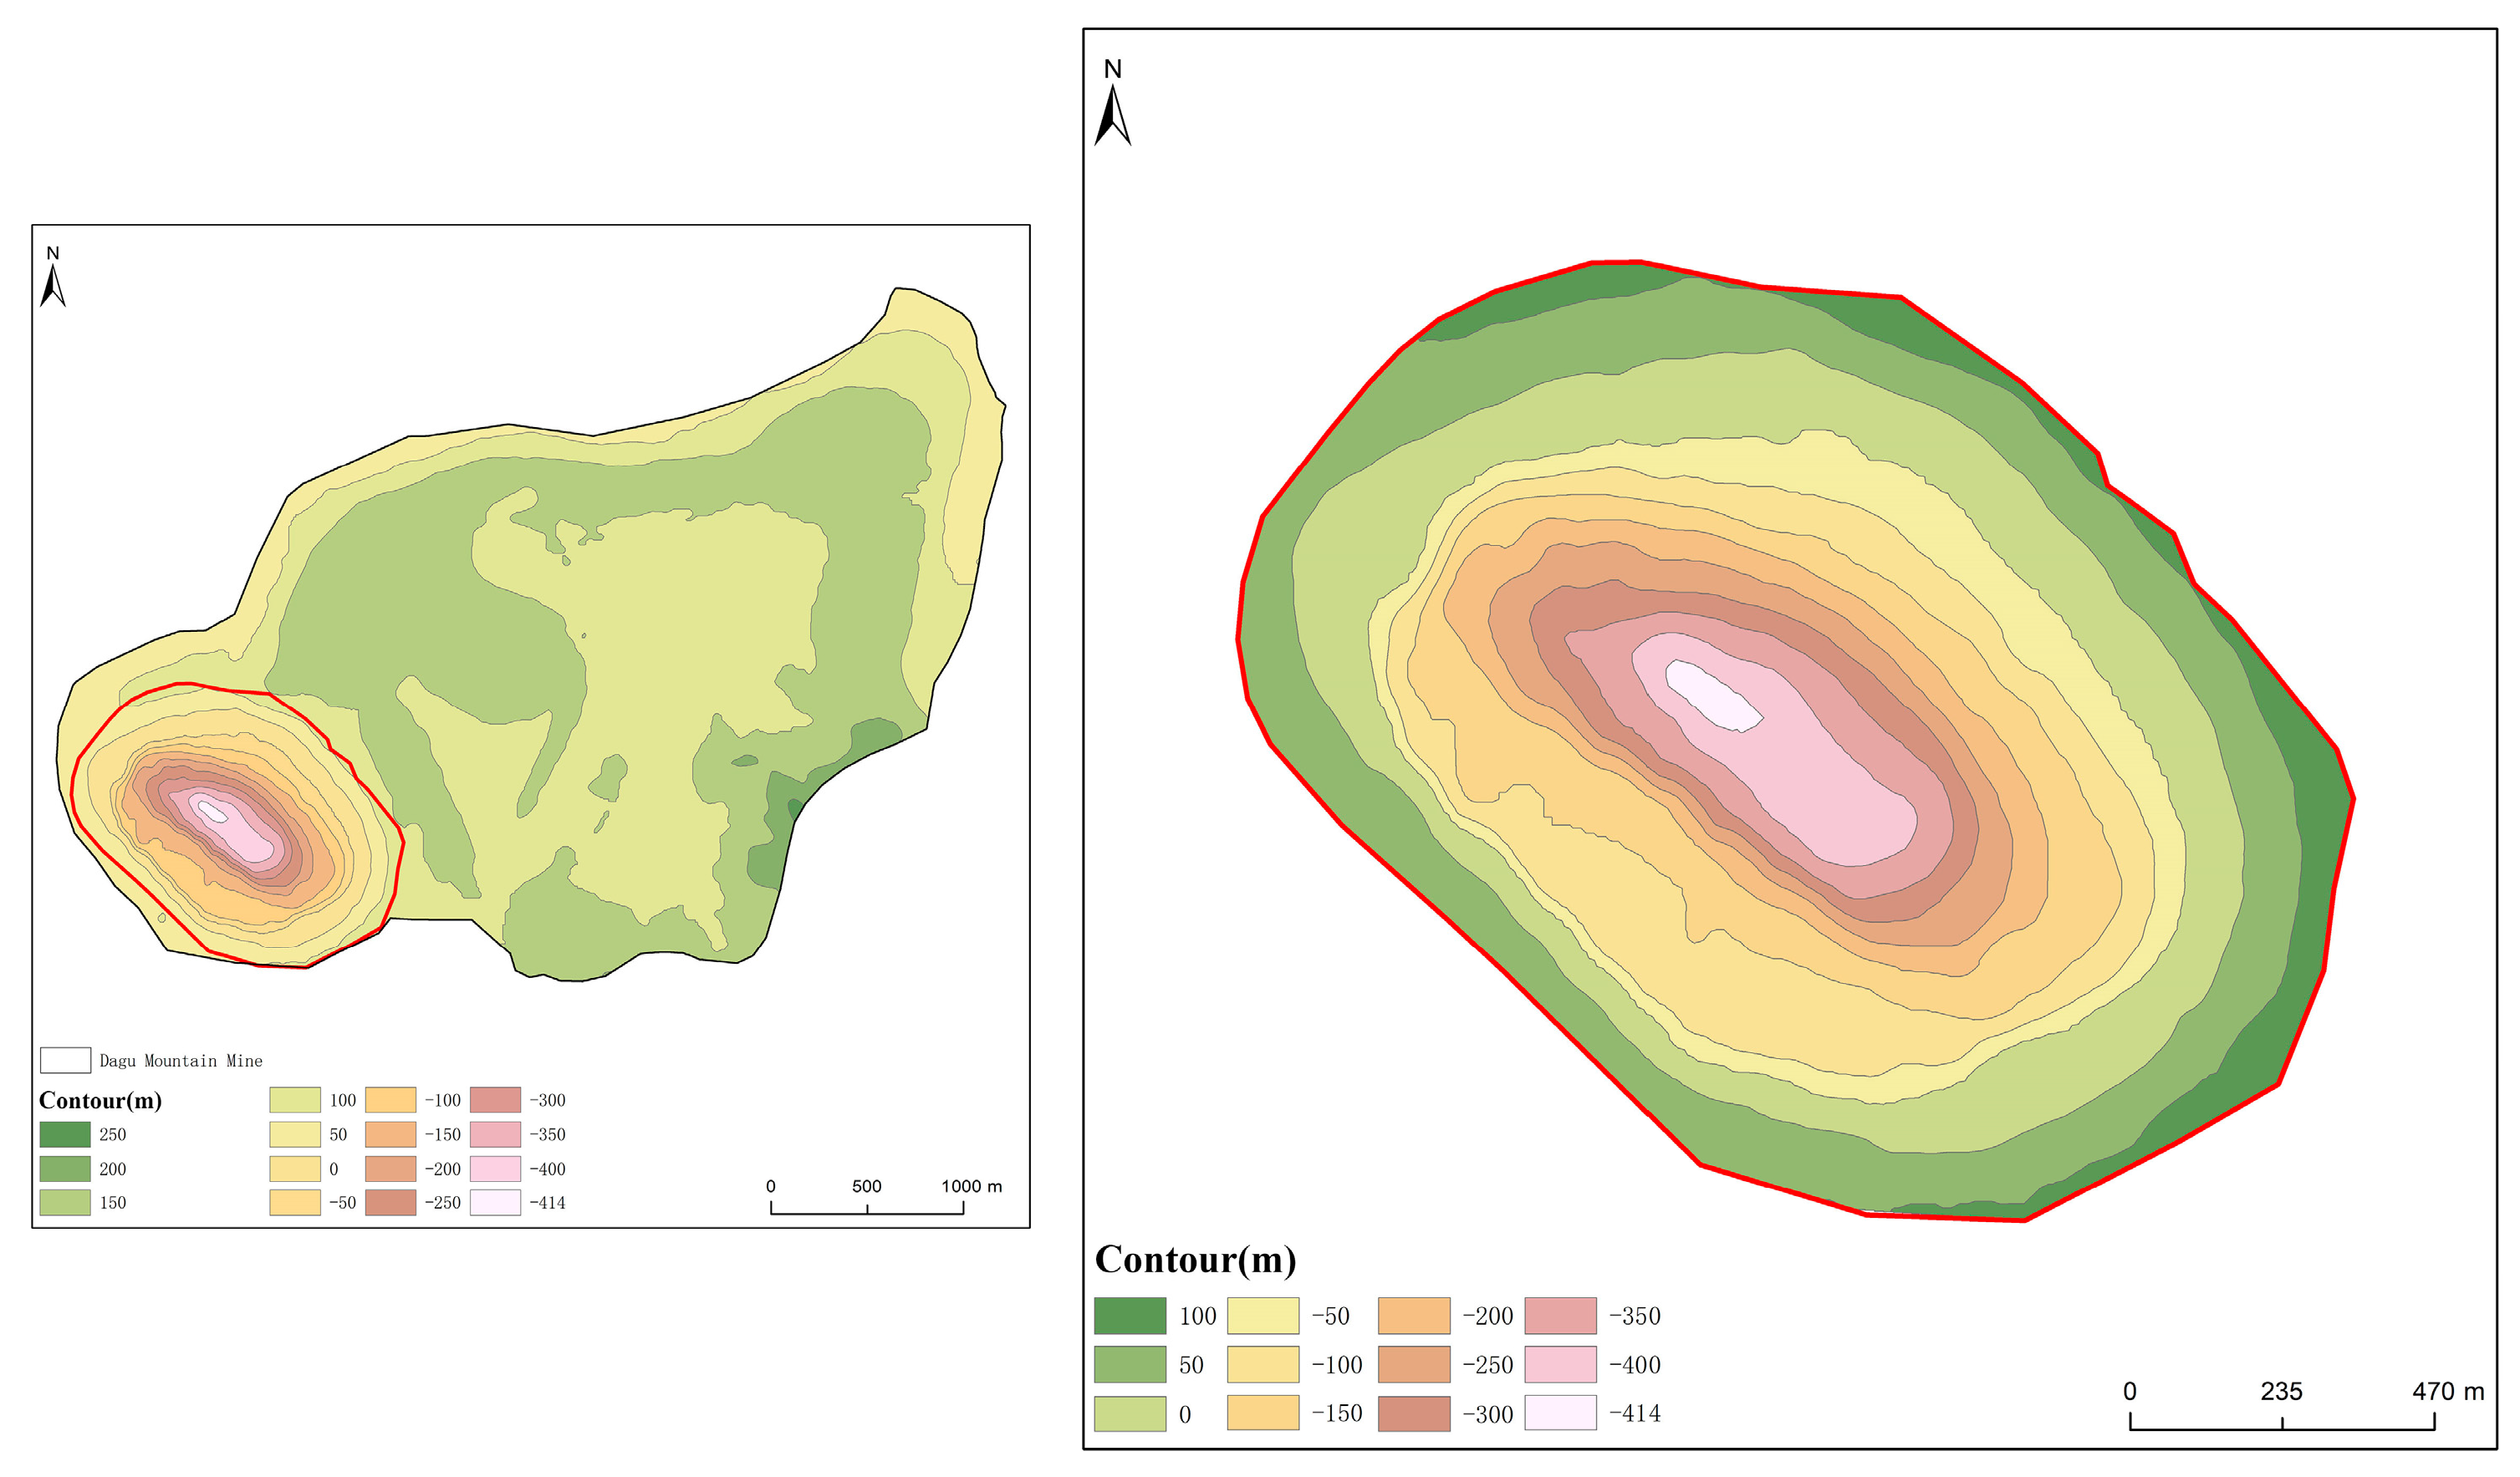The height and width of the screenshot is (1477, 2520).
Task: Click the -100 swatch in left legend
Action: (x=390, y=1100)
